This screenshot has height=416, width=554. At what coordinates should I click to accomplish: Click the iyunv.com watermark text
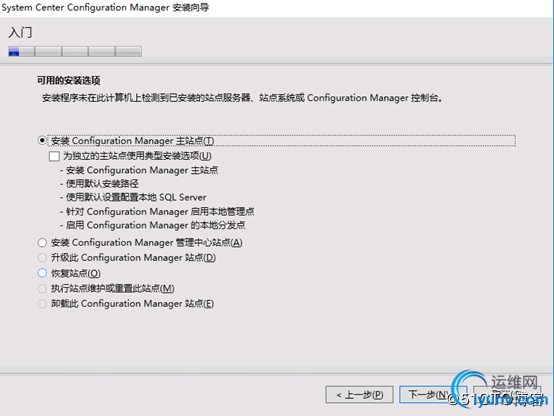[511, 400]
